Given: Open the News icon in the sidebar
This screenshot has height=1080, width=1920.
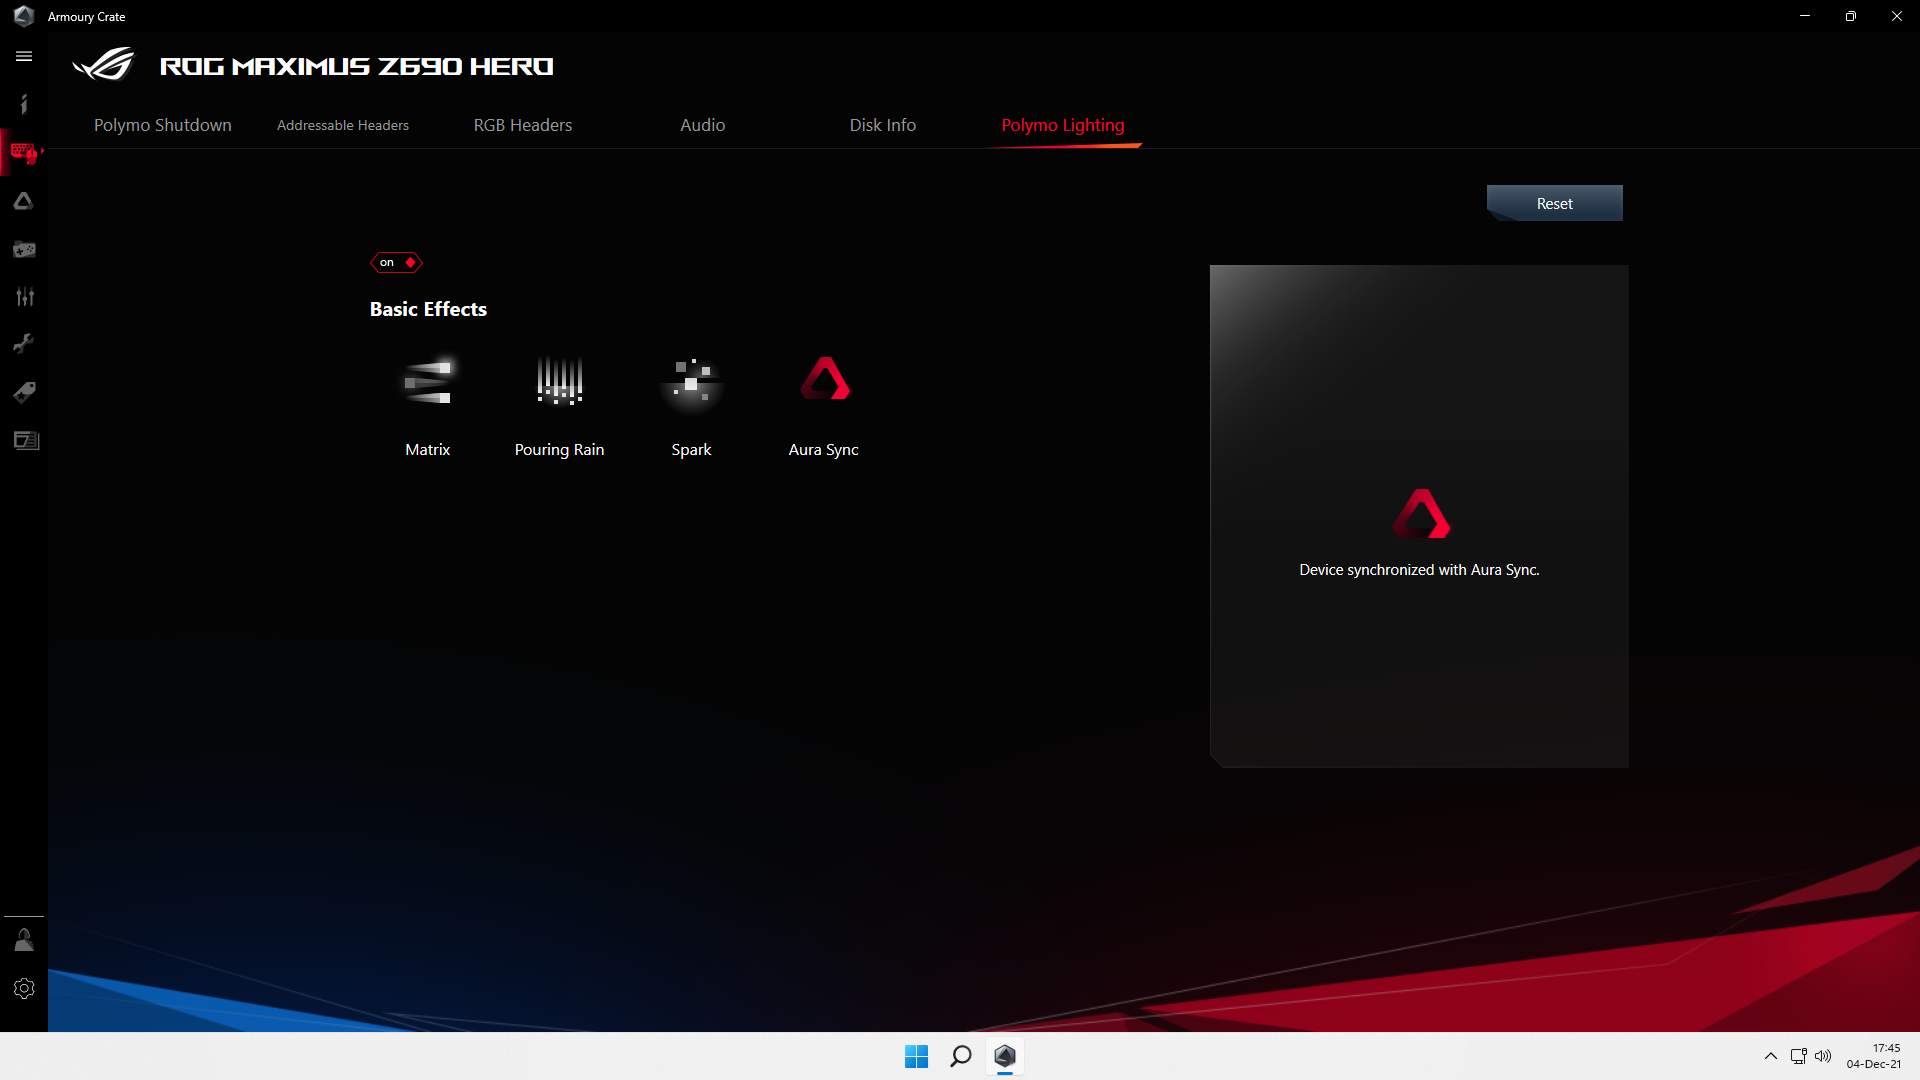Looking at the screenshot, I should point(26,440).
